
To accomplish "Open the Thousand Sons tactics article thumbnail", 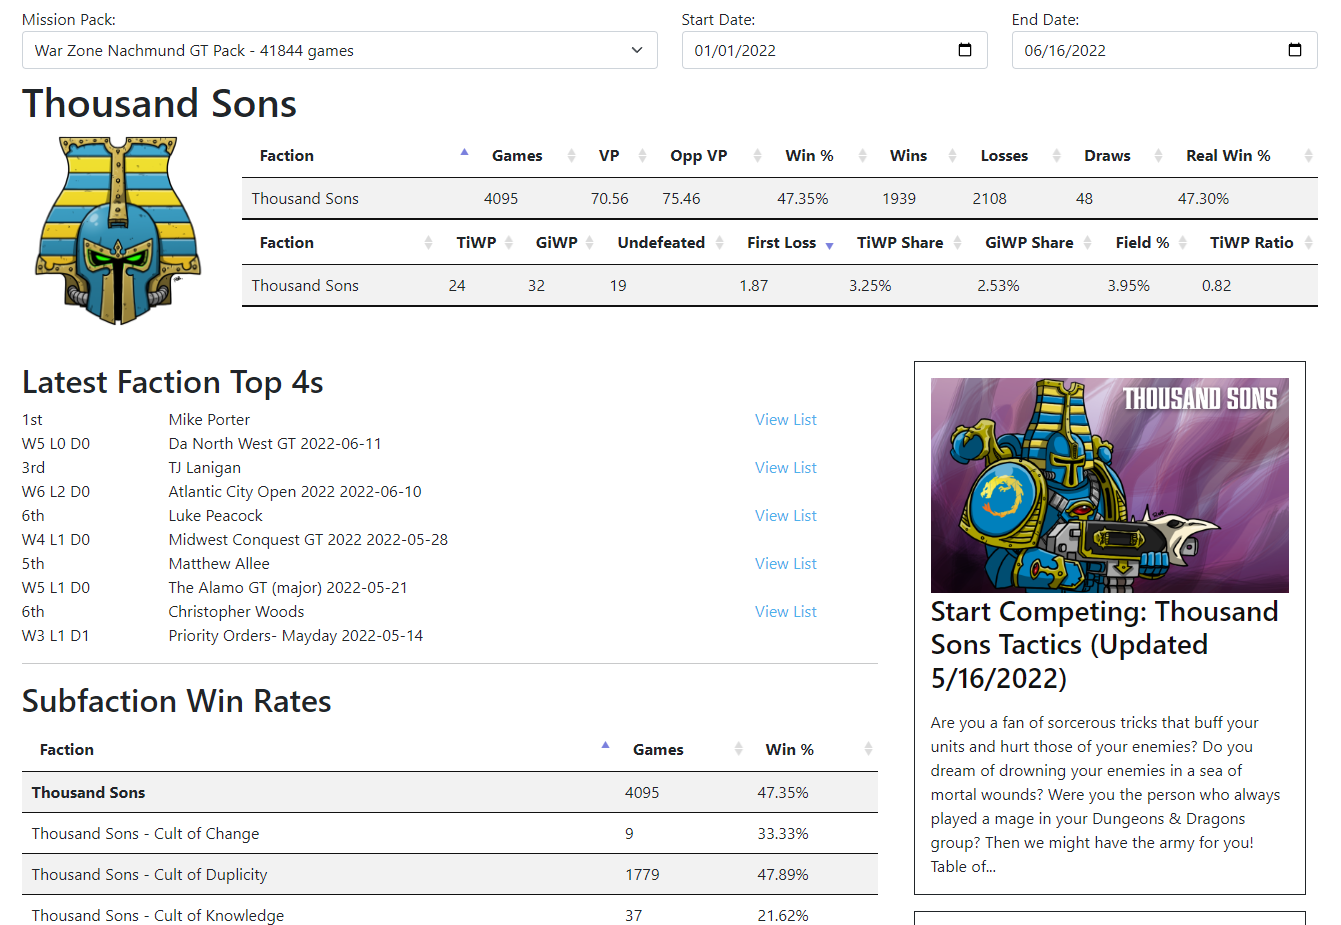I will click(x=1109, y=485).
